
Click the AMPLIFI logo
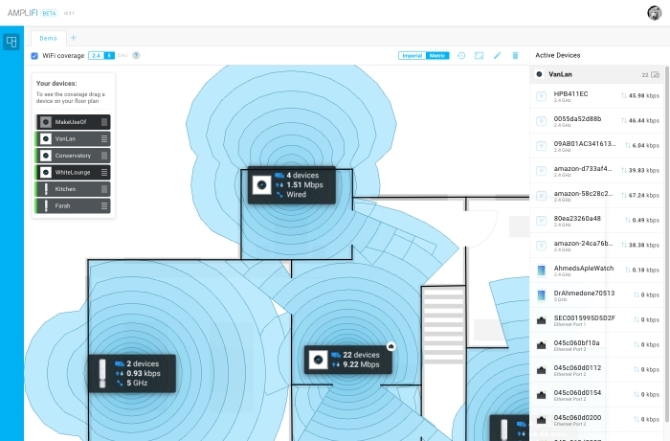[x=23, y=13]
